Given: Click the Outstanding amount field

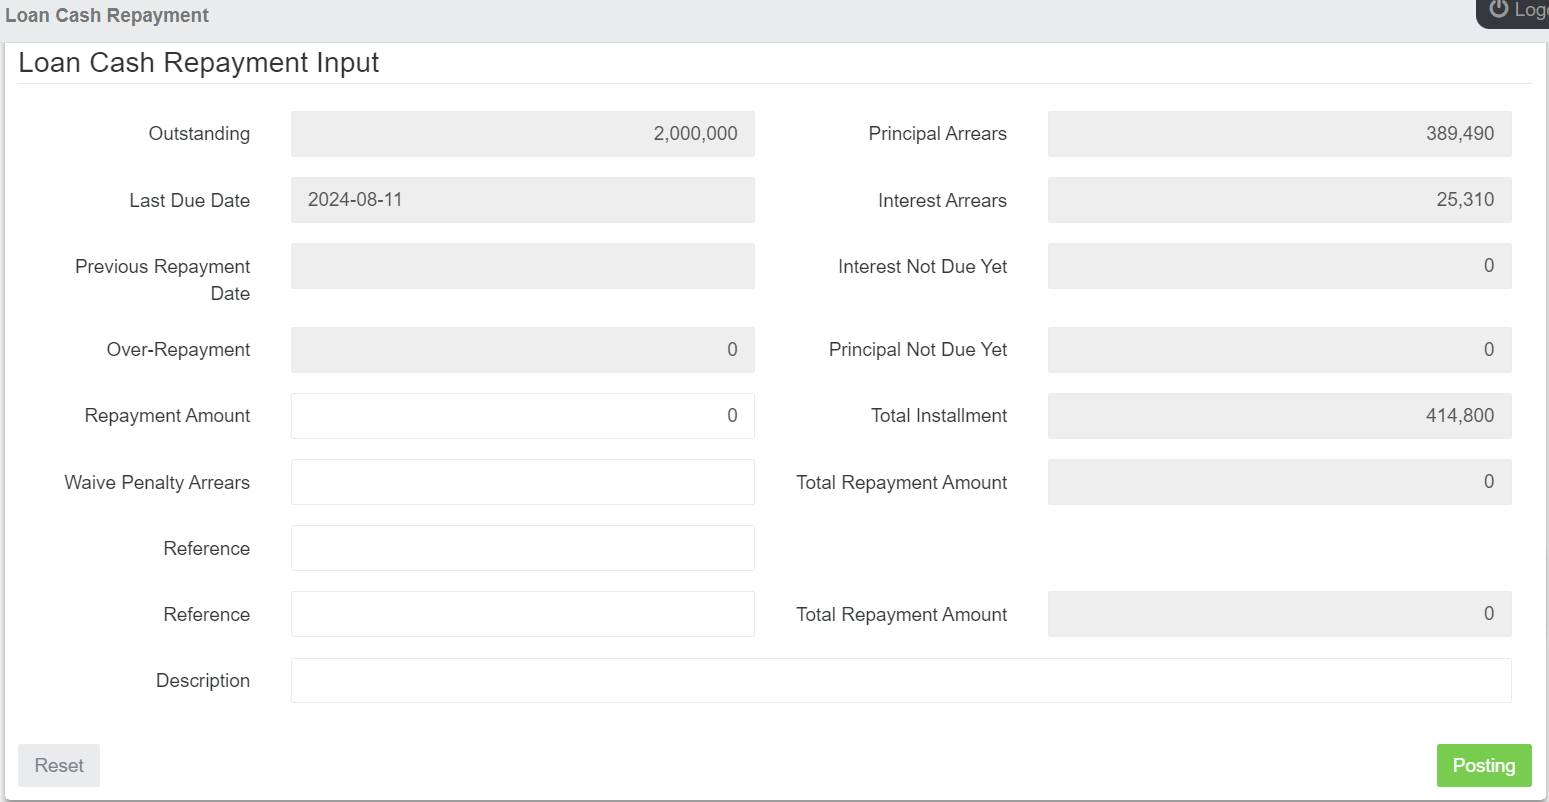Looking at the screenshot, I should tap(520, 133).
